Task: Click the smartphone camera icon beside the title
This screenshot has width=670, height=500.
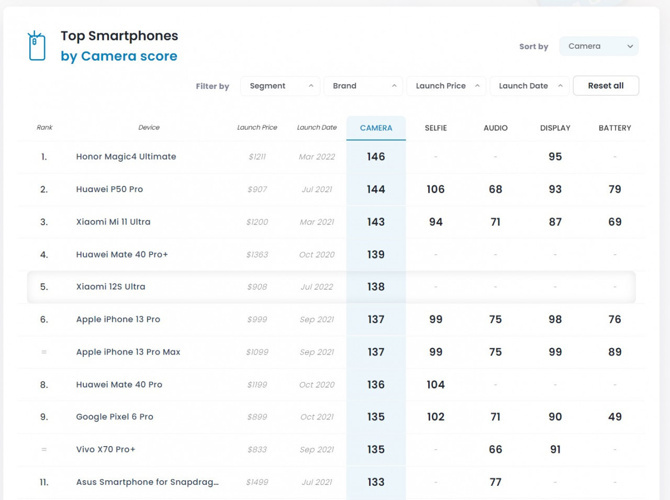Action: (x=37, y=46)
